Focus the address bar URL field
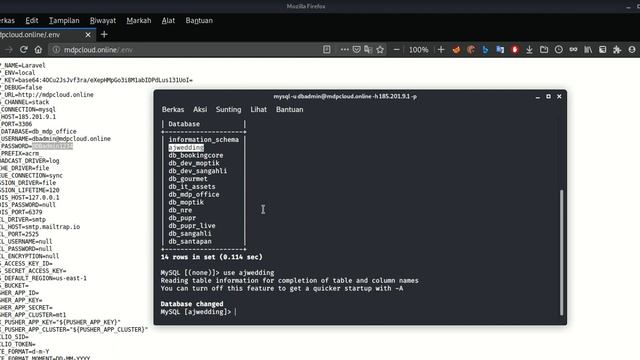 pos(184,50)
